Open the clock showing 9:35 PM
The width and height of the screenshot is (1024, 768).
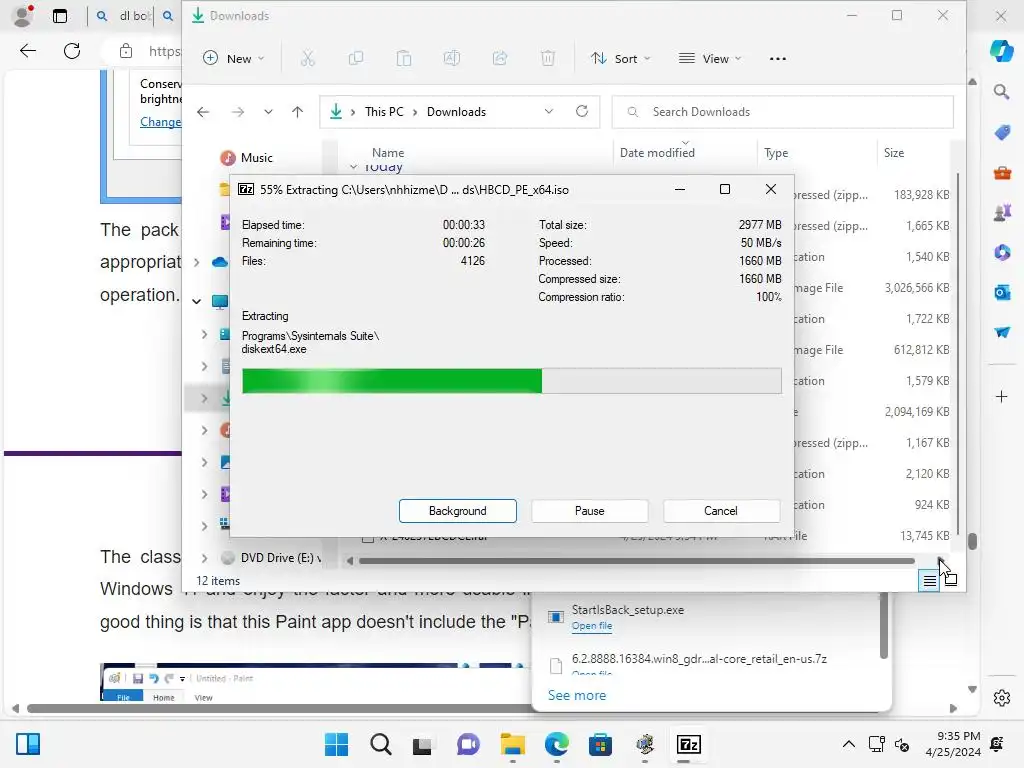(x=953, y=744)
